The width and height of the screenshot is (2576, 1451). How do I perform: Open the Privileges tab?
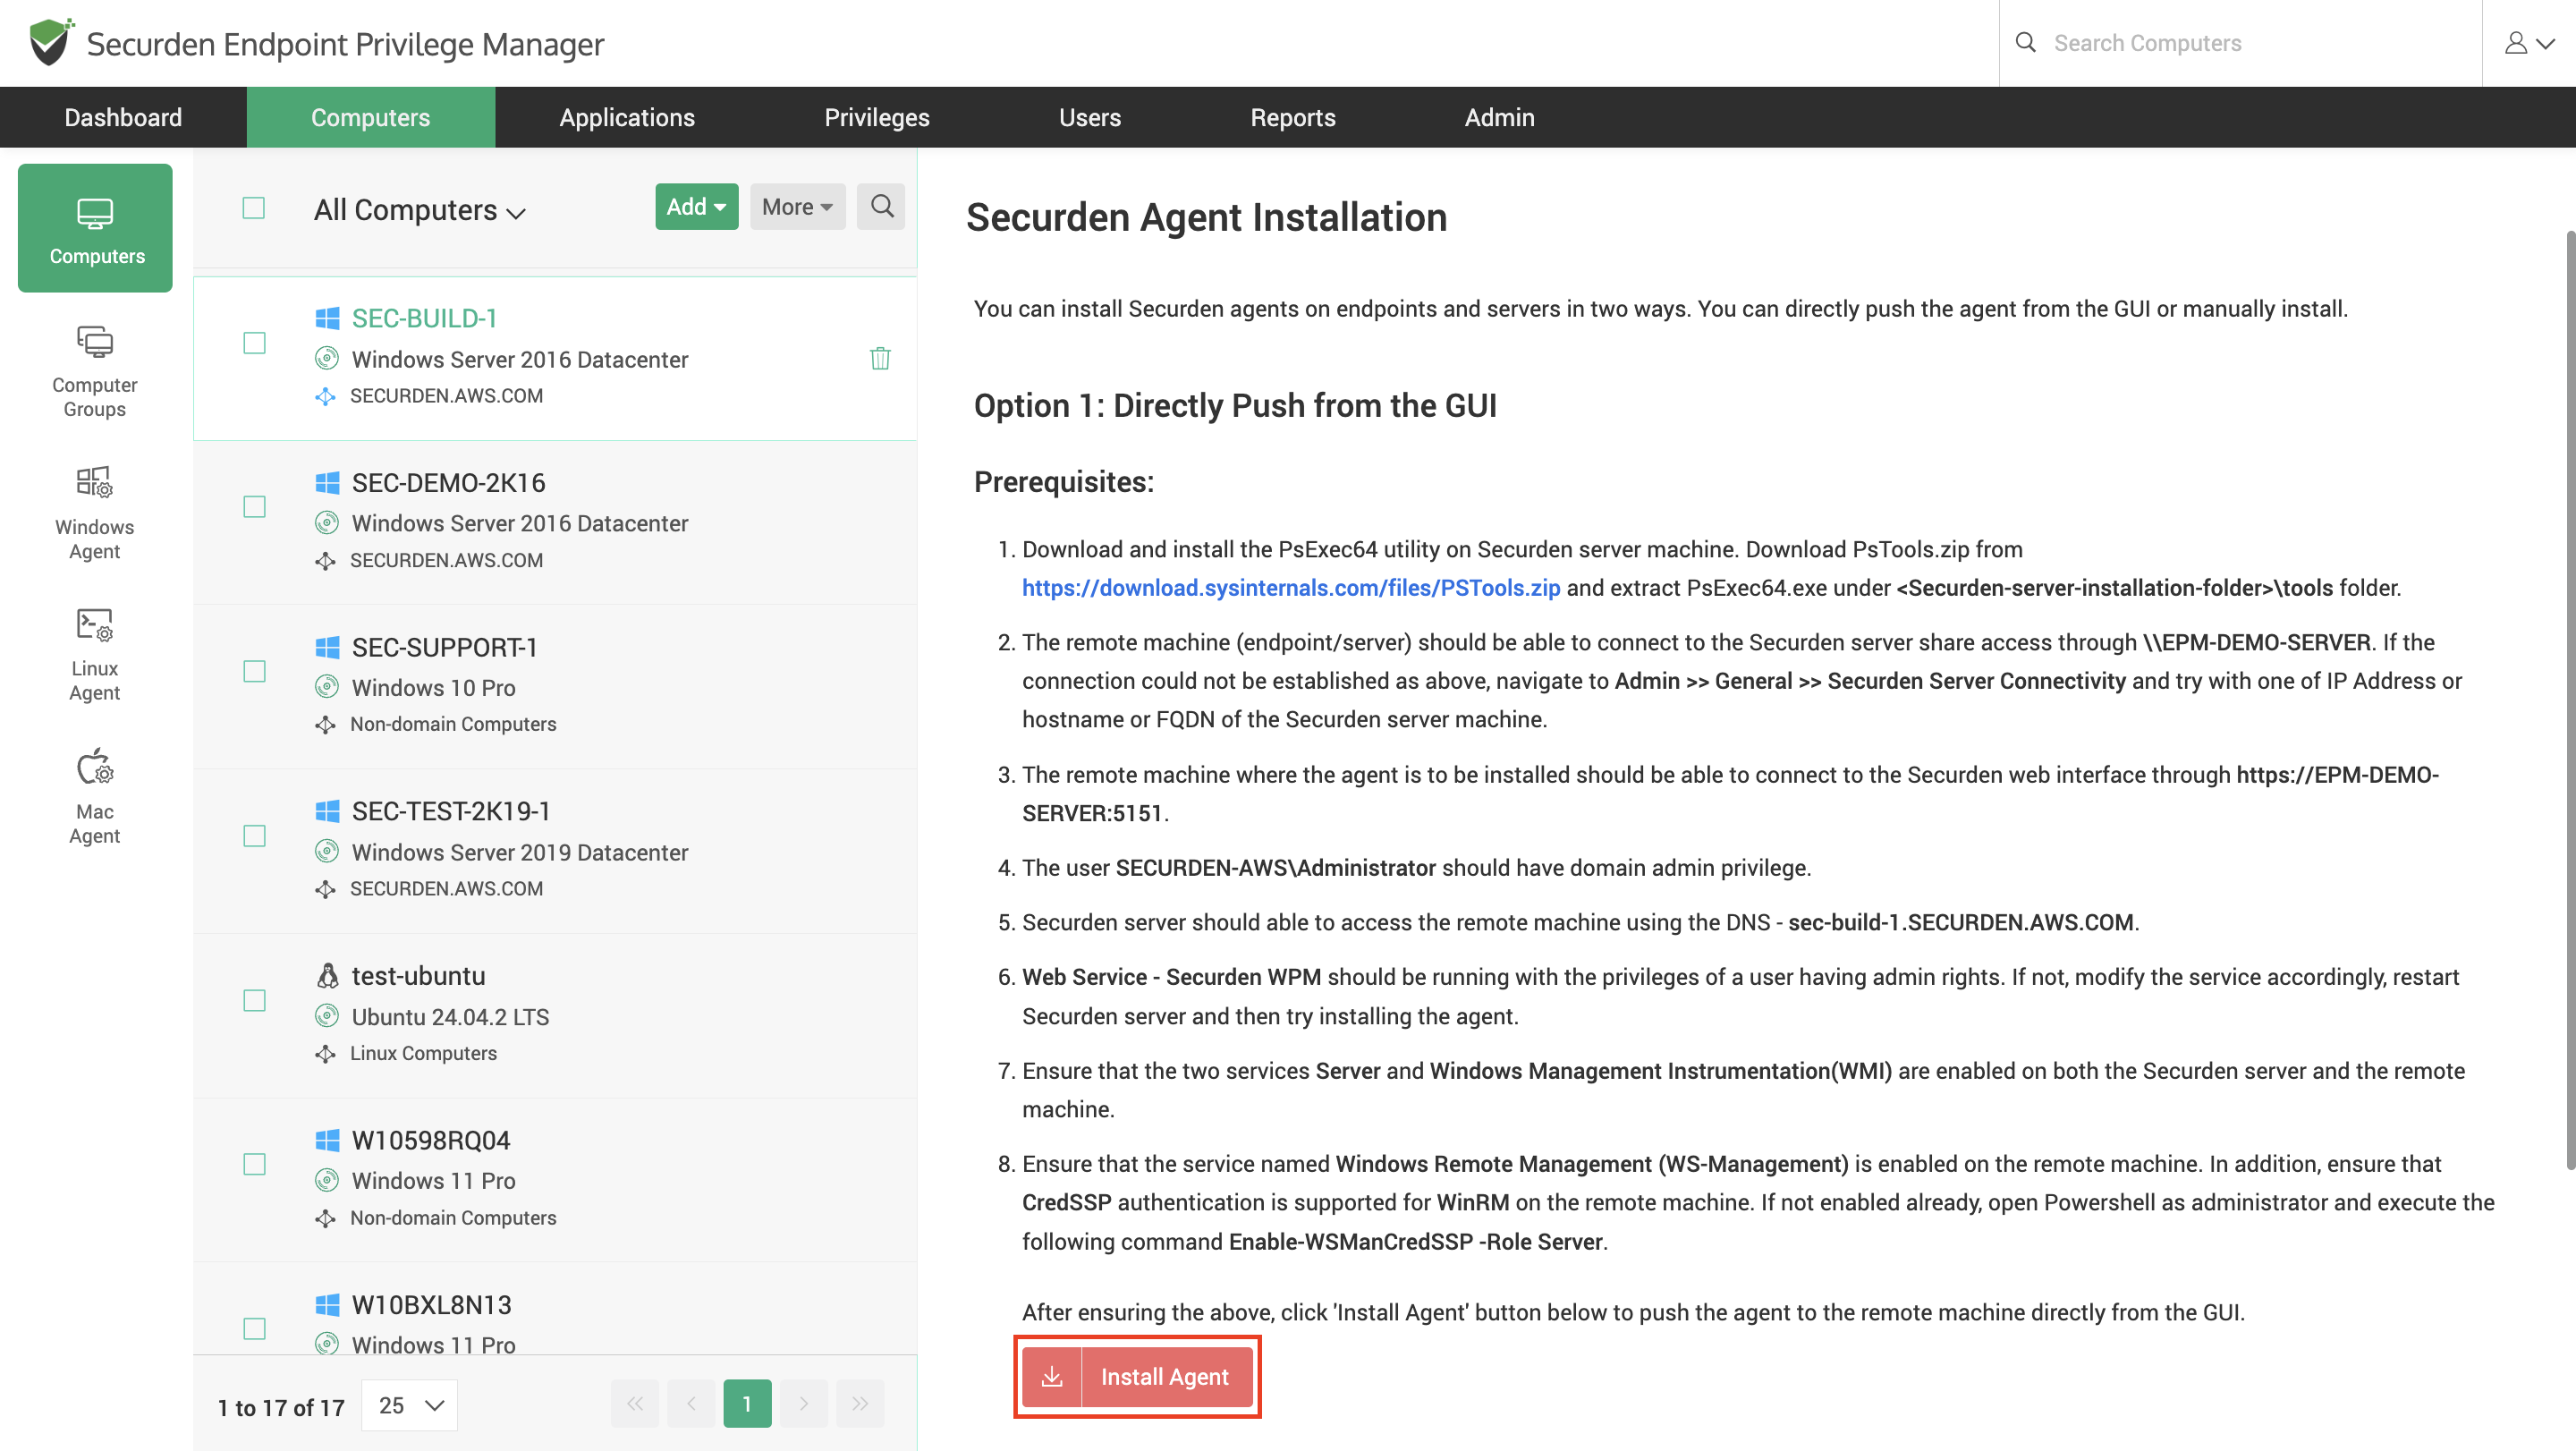(x=877, y=117)
